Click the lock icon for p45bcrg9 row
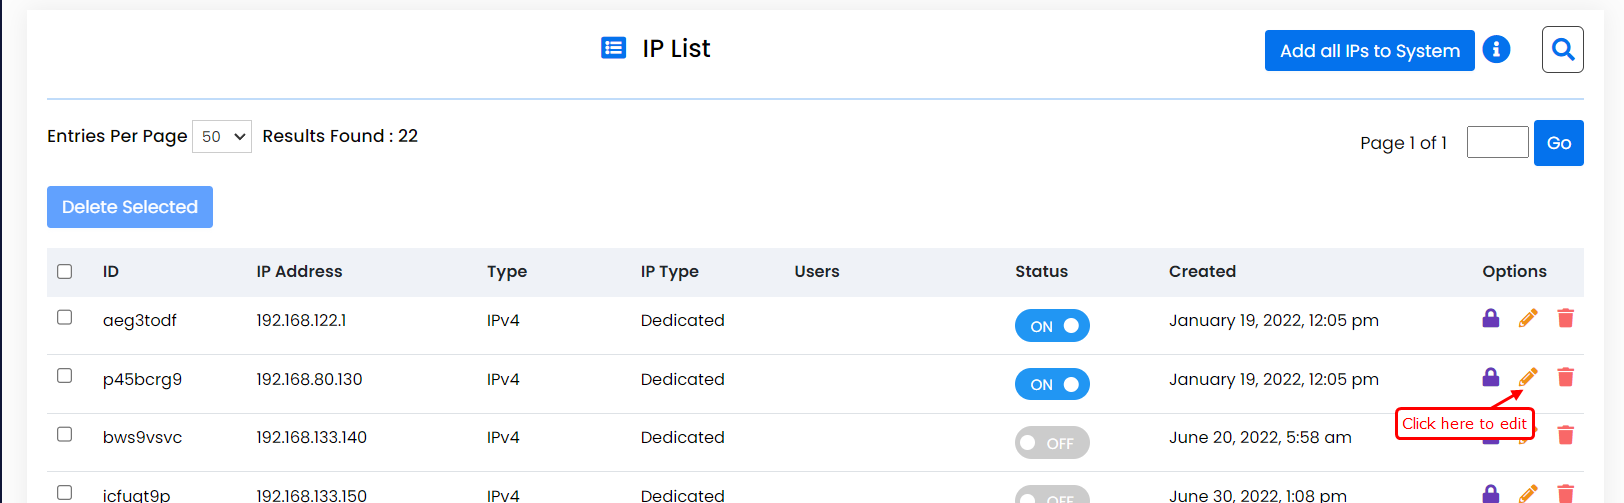This screenshot has height=503, width=1624. (x=1490, y=377)
